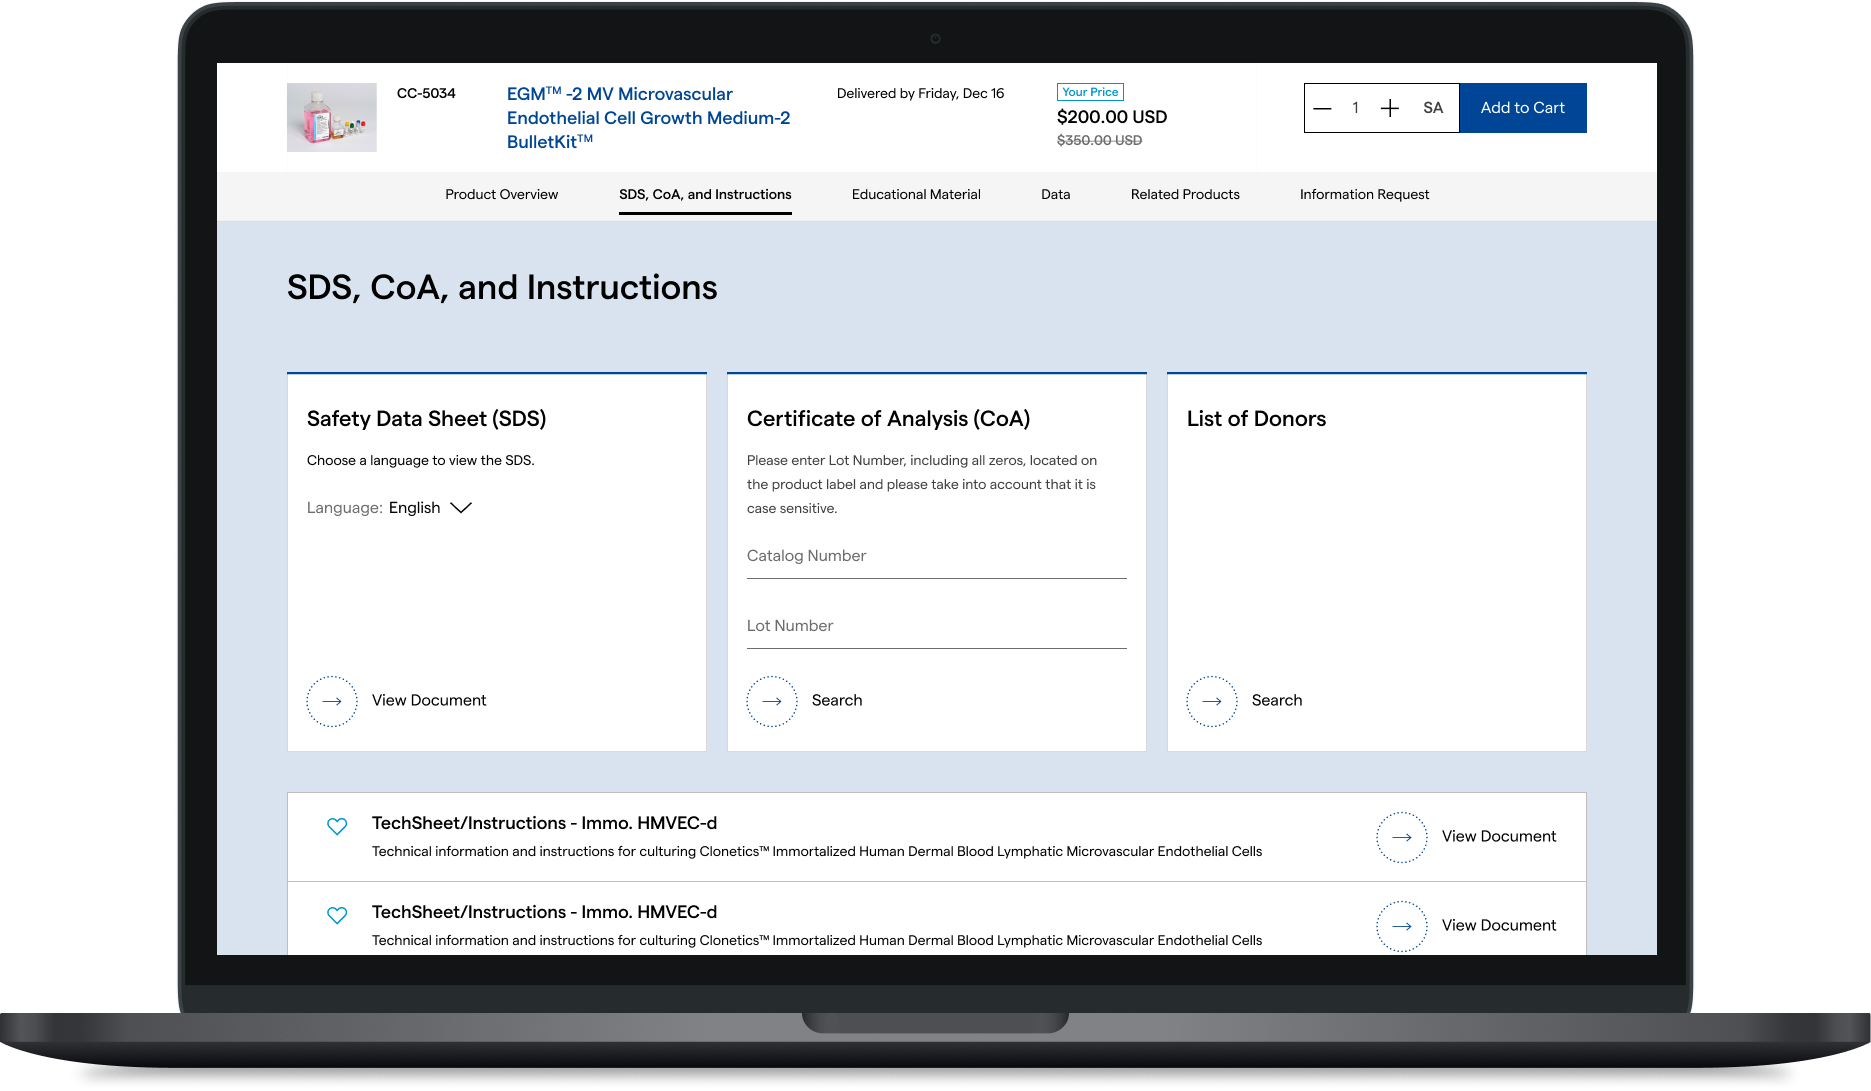Image resolution: width=1871 pixels, height=1091 pixels.
Task: Open the EGM-2 MV BulletKit product title link
Action: pyautogui.click(x=648, y=118)
